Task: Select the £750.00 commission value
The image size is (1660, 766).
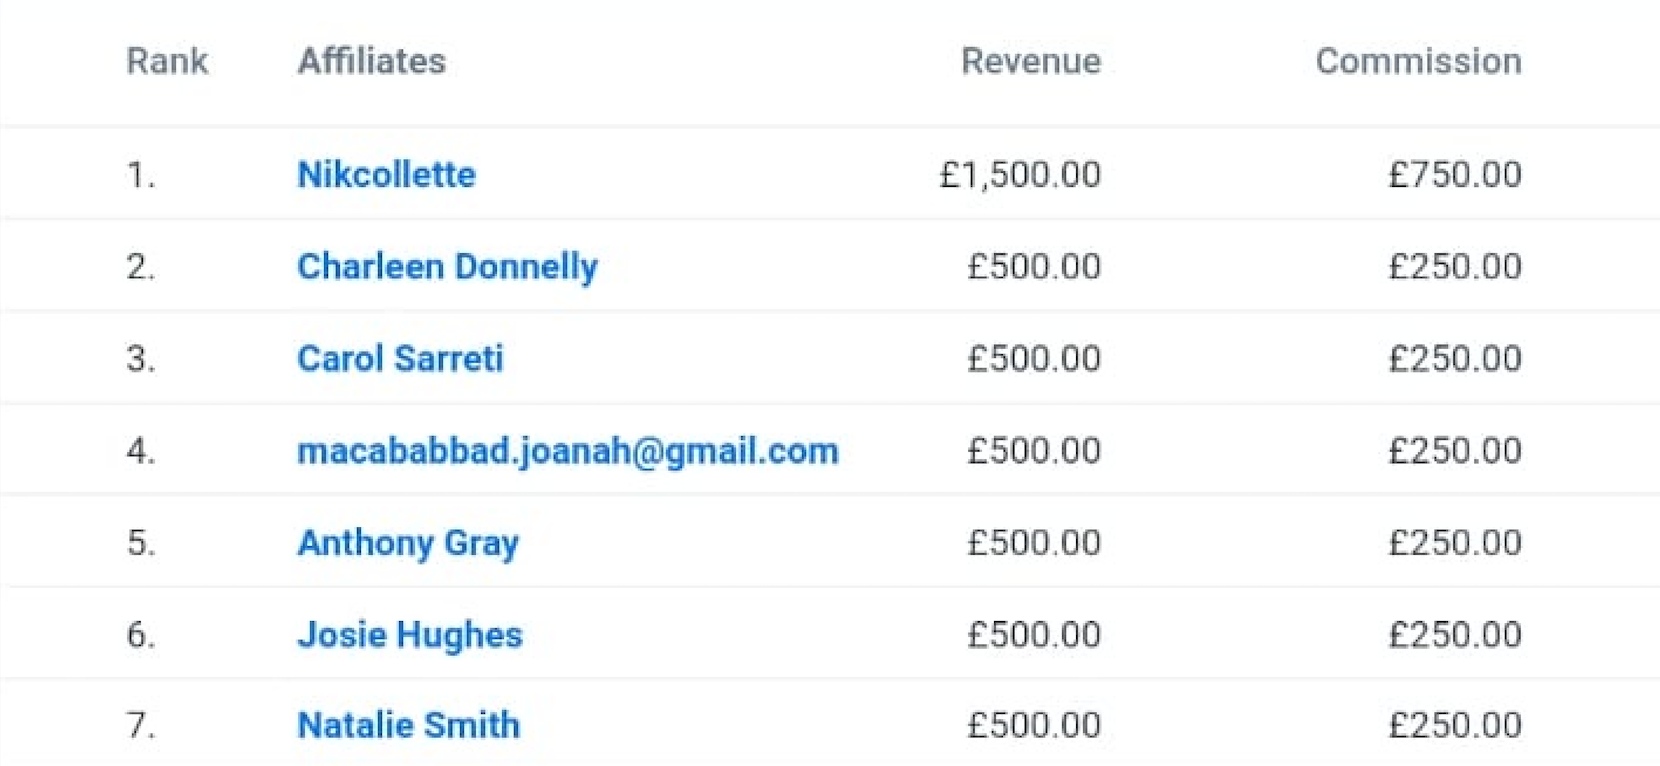Action: click(1455, 175)
